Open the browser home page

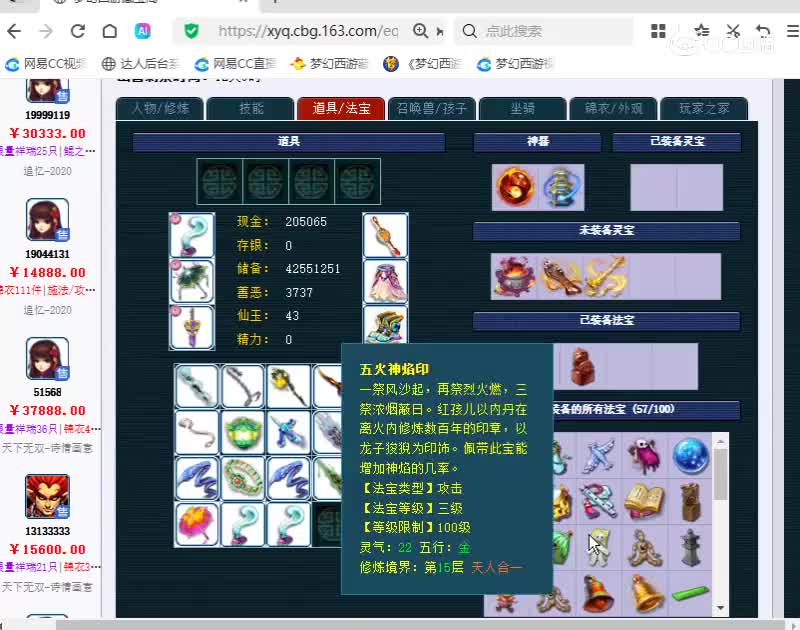pos(110,32)
